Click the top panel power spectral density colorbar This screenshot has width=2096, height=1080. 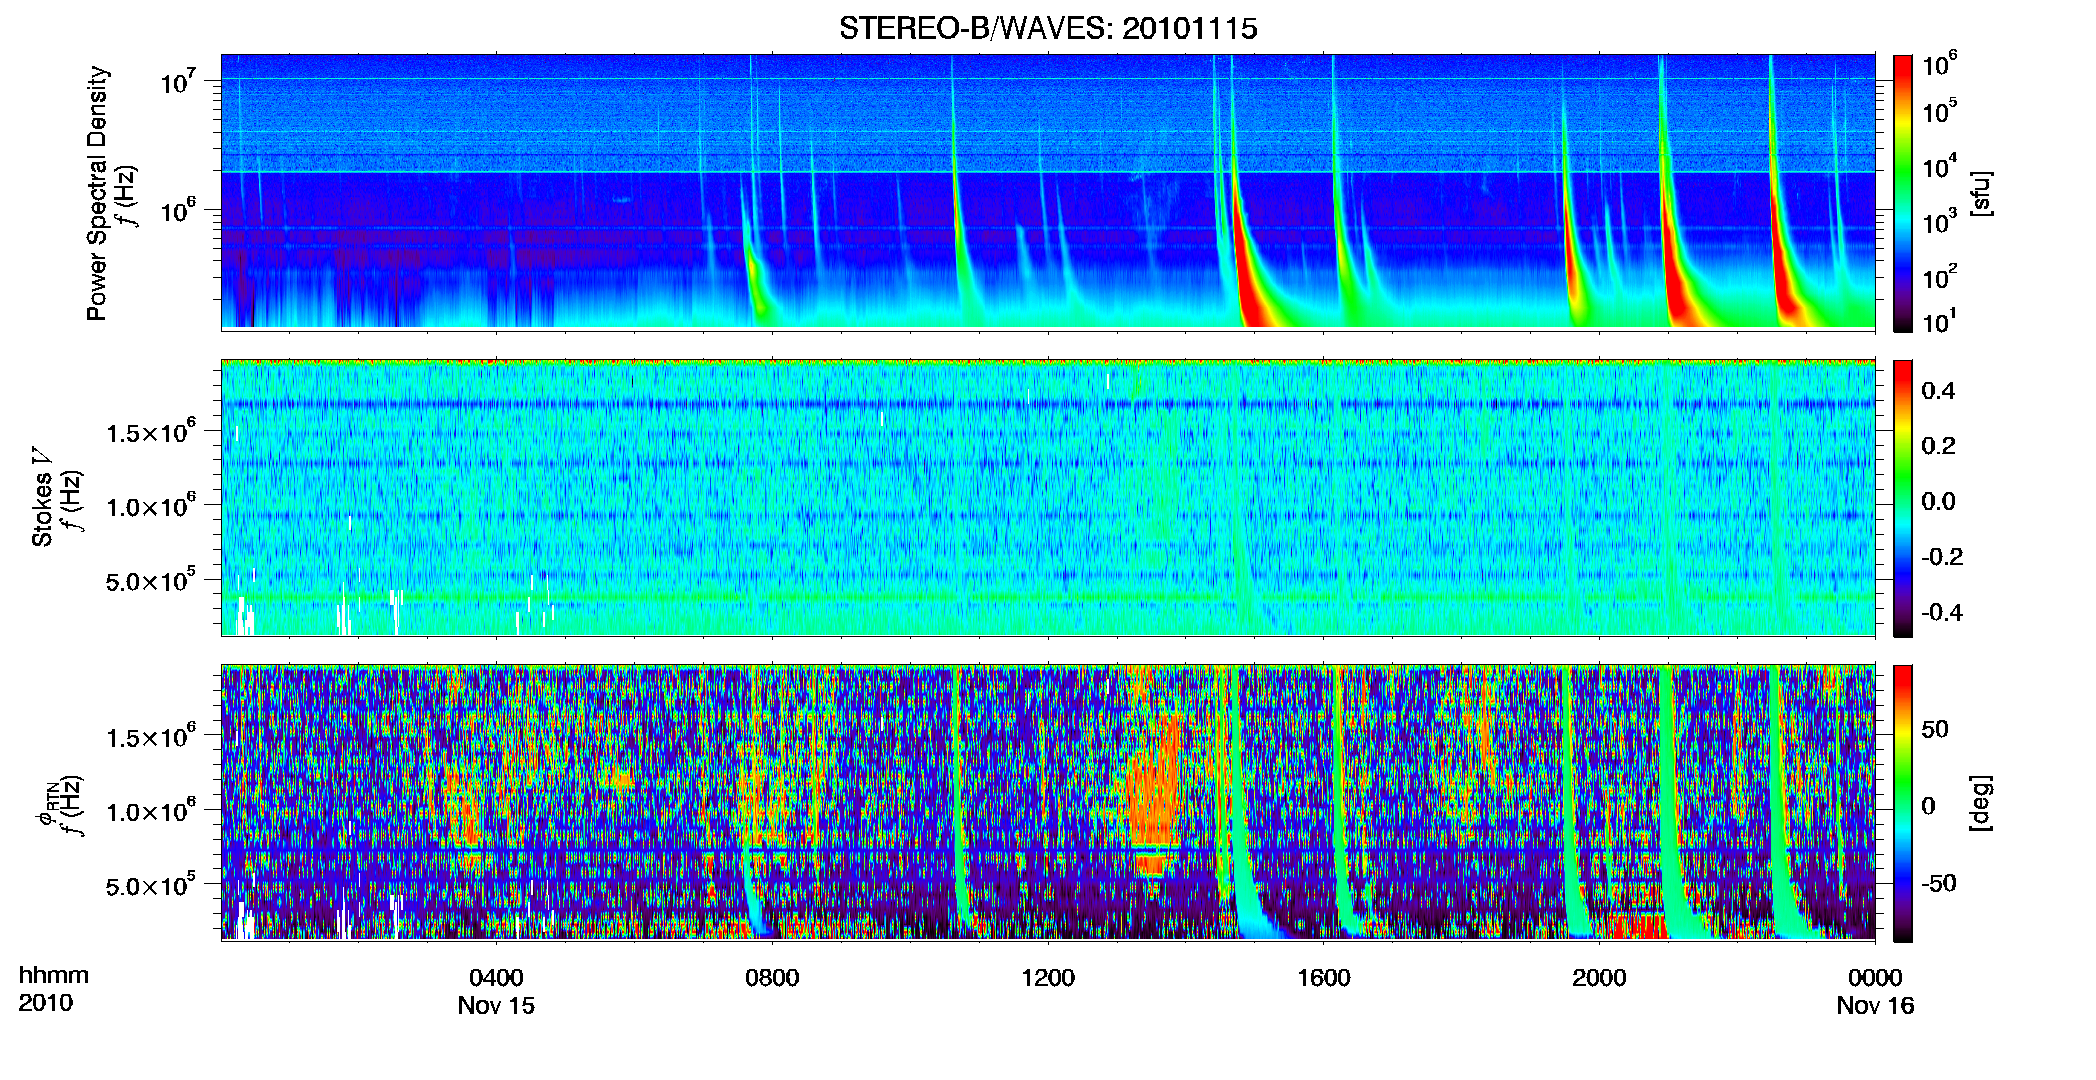(x=1903, y=193)
